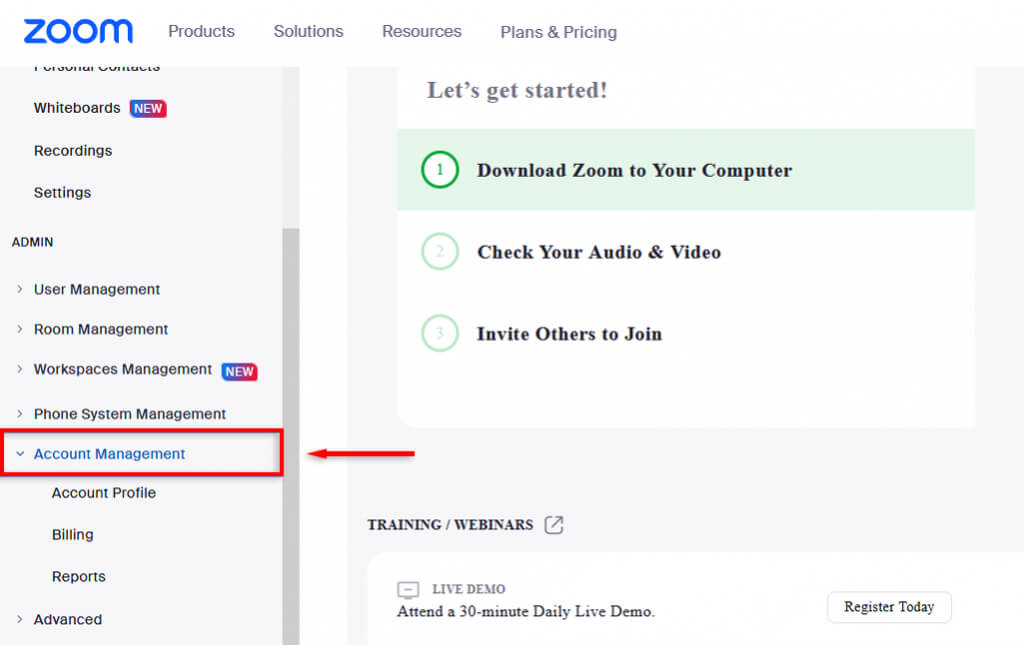Open the Solutions menu
The image size is (1024, 645).
[308, 31]
